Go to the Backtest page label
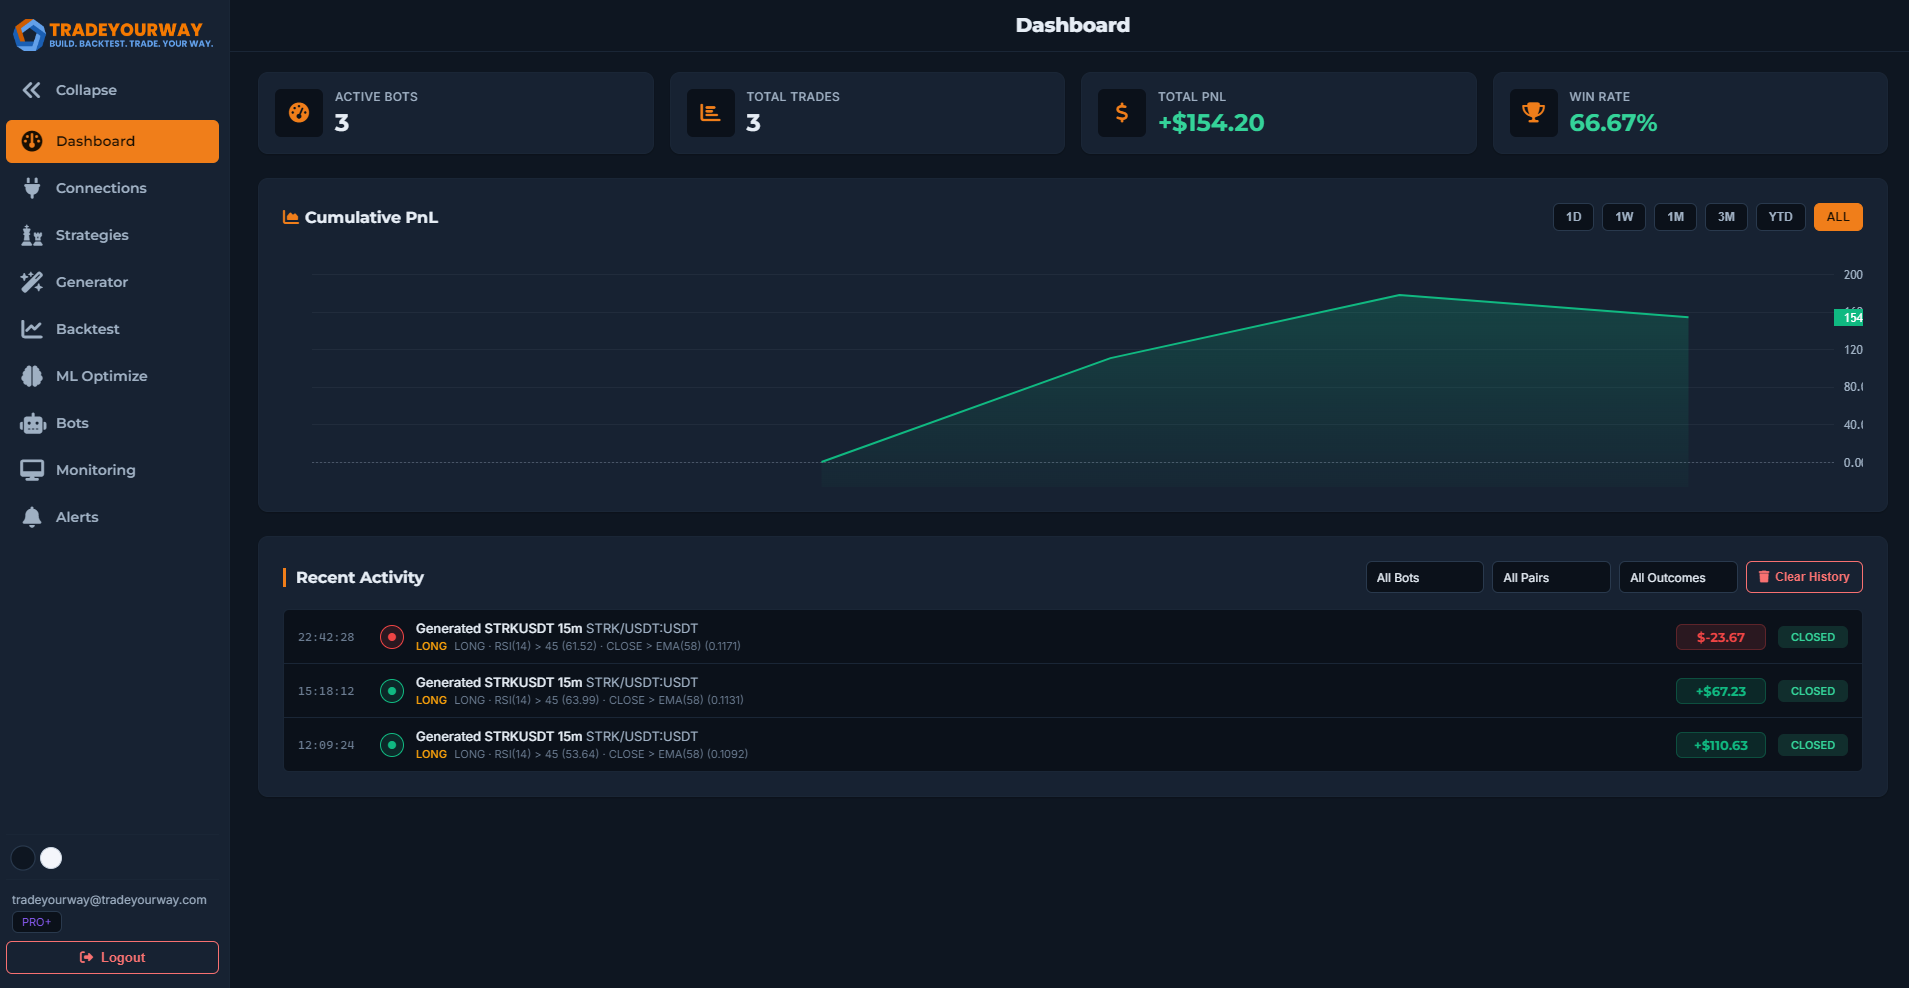 88,329
